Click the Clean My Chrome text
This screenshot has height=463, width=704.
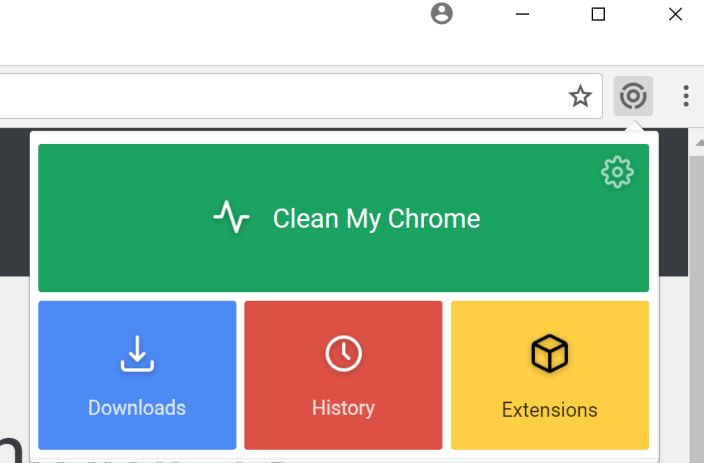tap(376, 218)
